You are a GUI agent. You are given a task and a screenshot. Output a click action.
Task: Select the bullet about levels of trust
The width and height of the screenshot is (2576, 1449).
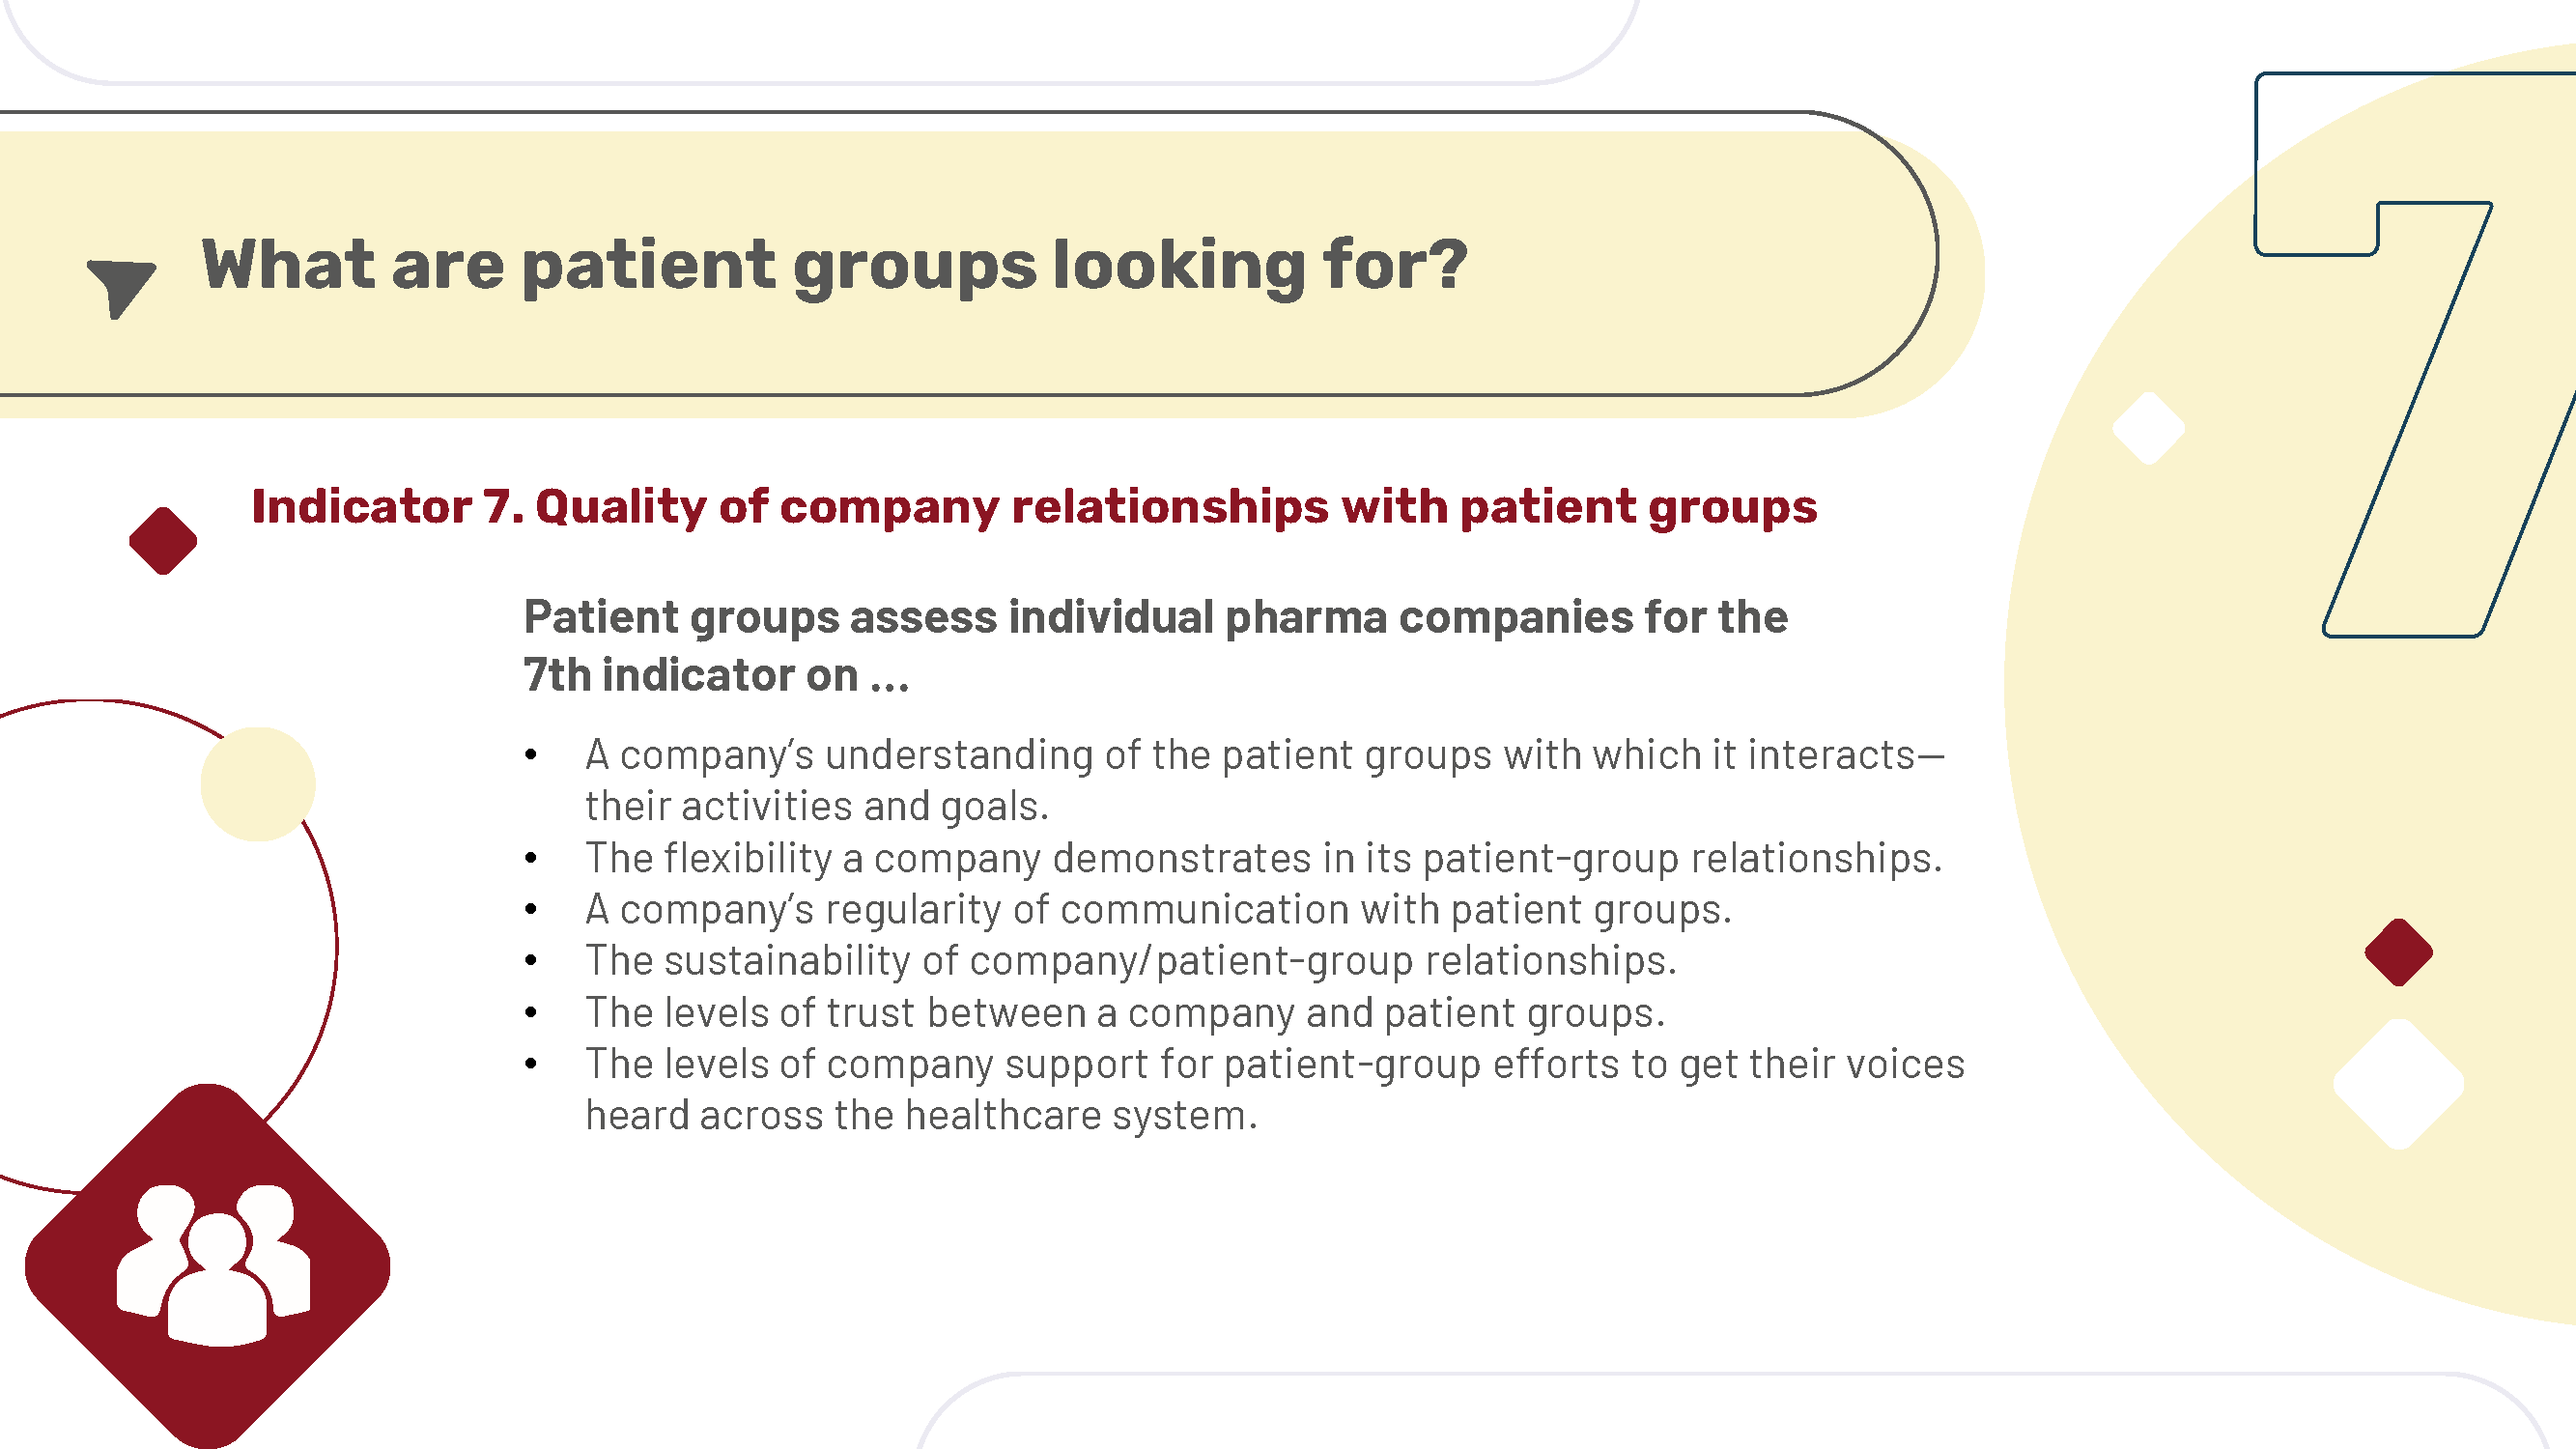pos(1125,1013)
